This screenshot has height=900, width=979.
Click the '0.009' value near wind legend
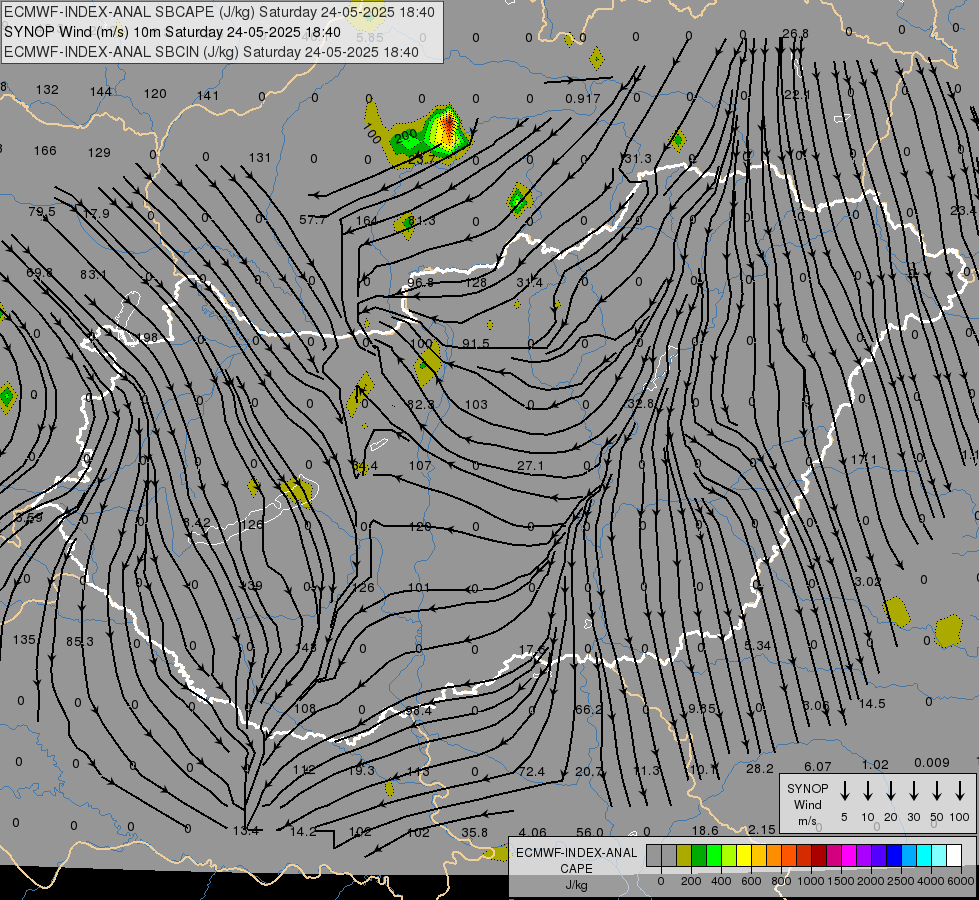(932, 763)
